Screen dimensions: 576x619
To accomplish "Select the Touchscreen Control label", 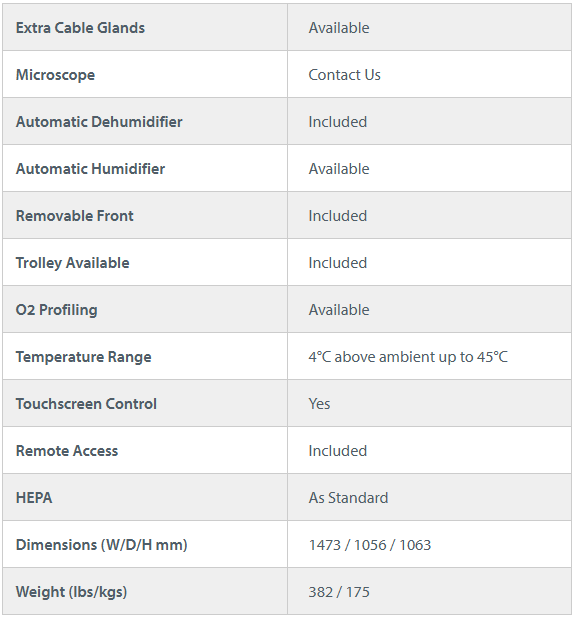I will pos(86,403).
